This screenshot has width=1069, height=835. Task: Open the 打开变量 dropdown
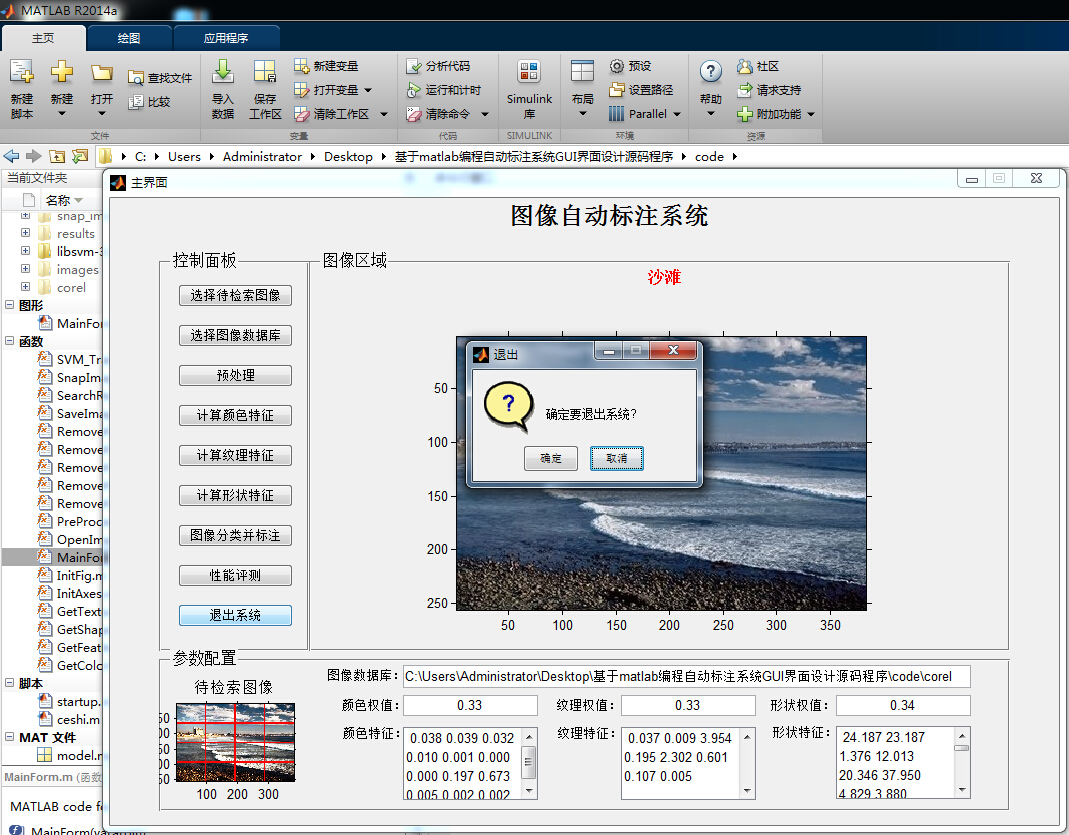click(368, 90)
